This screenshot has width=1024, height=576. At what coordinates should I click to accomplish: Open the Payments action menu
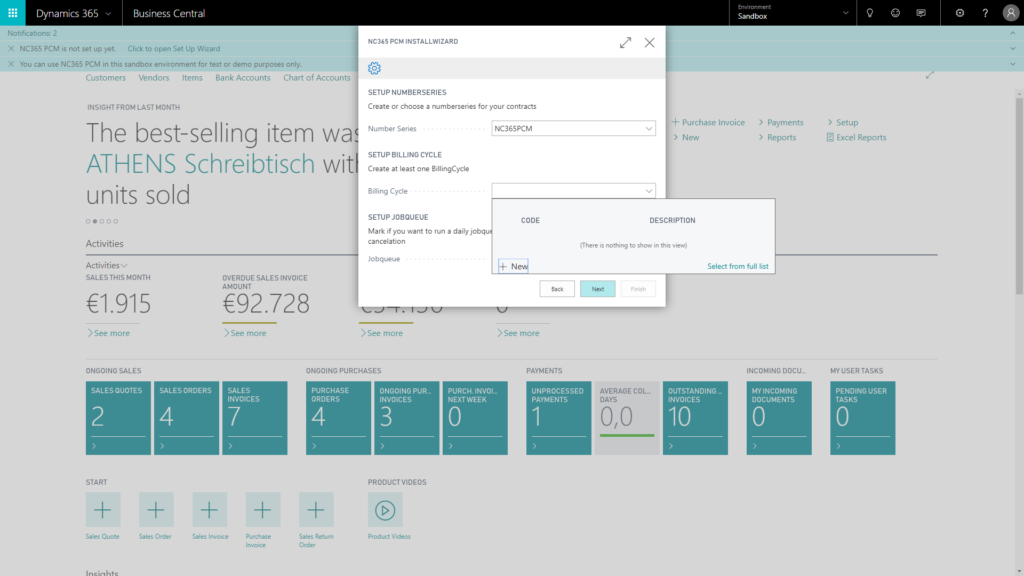click(781, 122)
